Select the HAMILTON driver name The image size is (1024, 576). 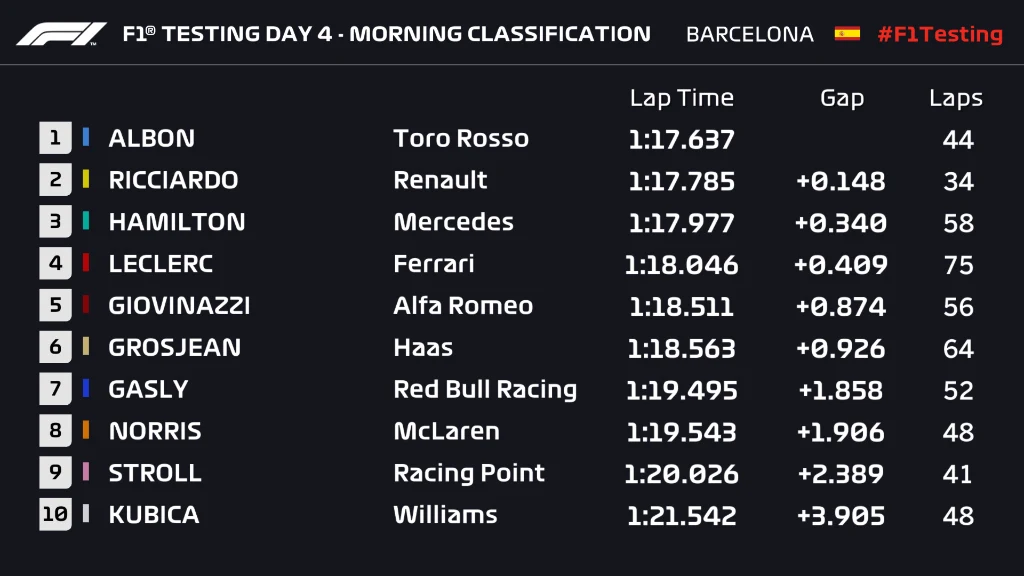[176, 222]
